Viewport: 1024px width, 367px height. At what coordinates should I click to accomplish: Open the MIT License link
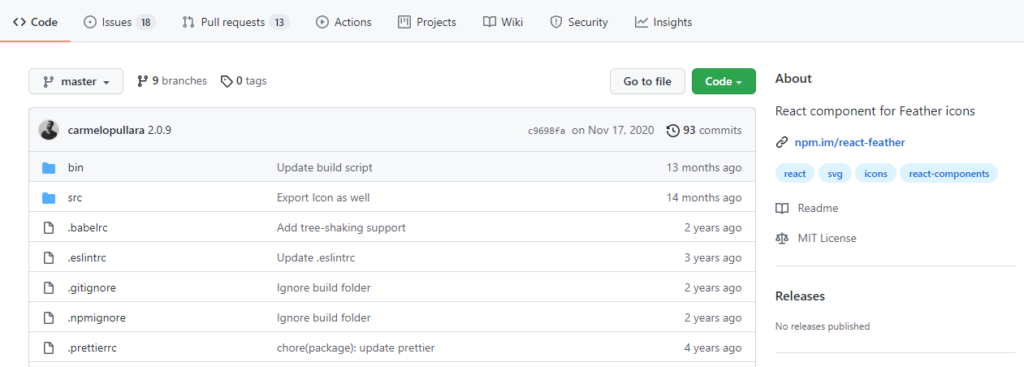coord(827,238)
